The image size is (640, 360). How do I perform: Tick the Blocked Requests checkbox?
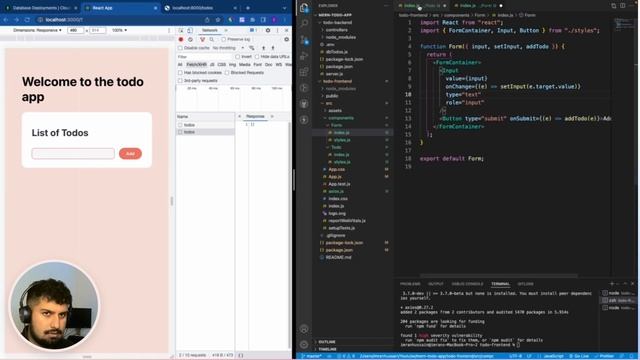pos(227,73)
